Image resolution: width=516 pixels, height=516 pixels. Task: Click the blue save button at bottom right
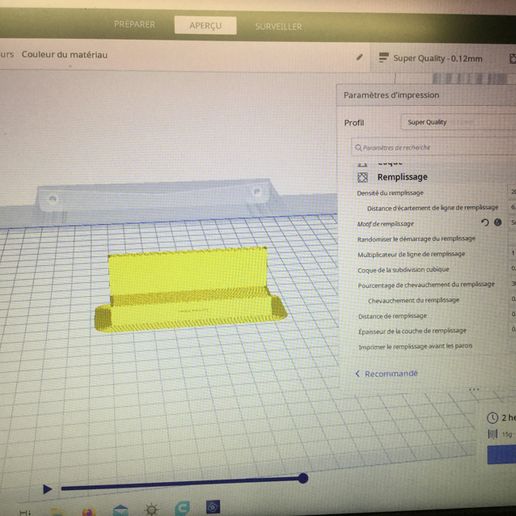[502, 455]
